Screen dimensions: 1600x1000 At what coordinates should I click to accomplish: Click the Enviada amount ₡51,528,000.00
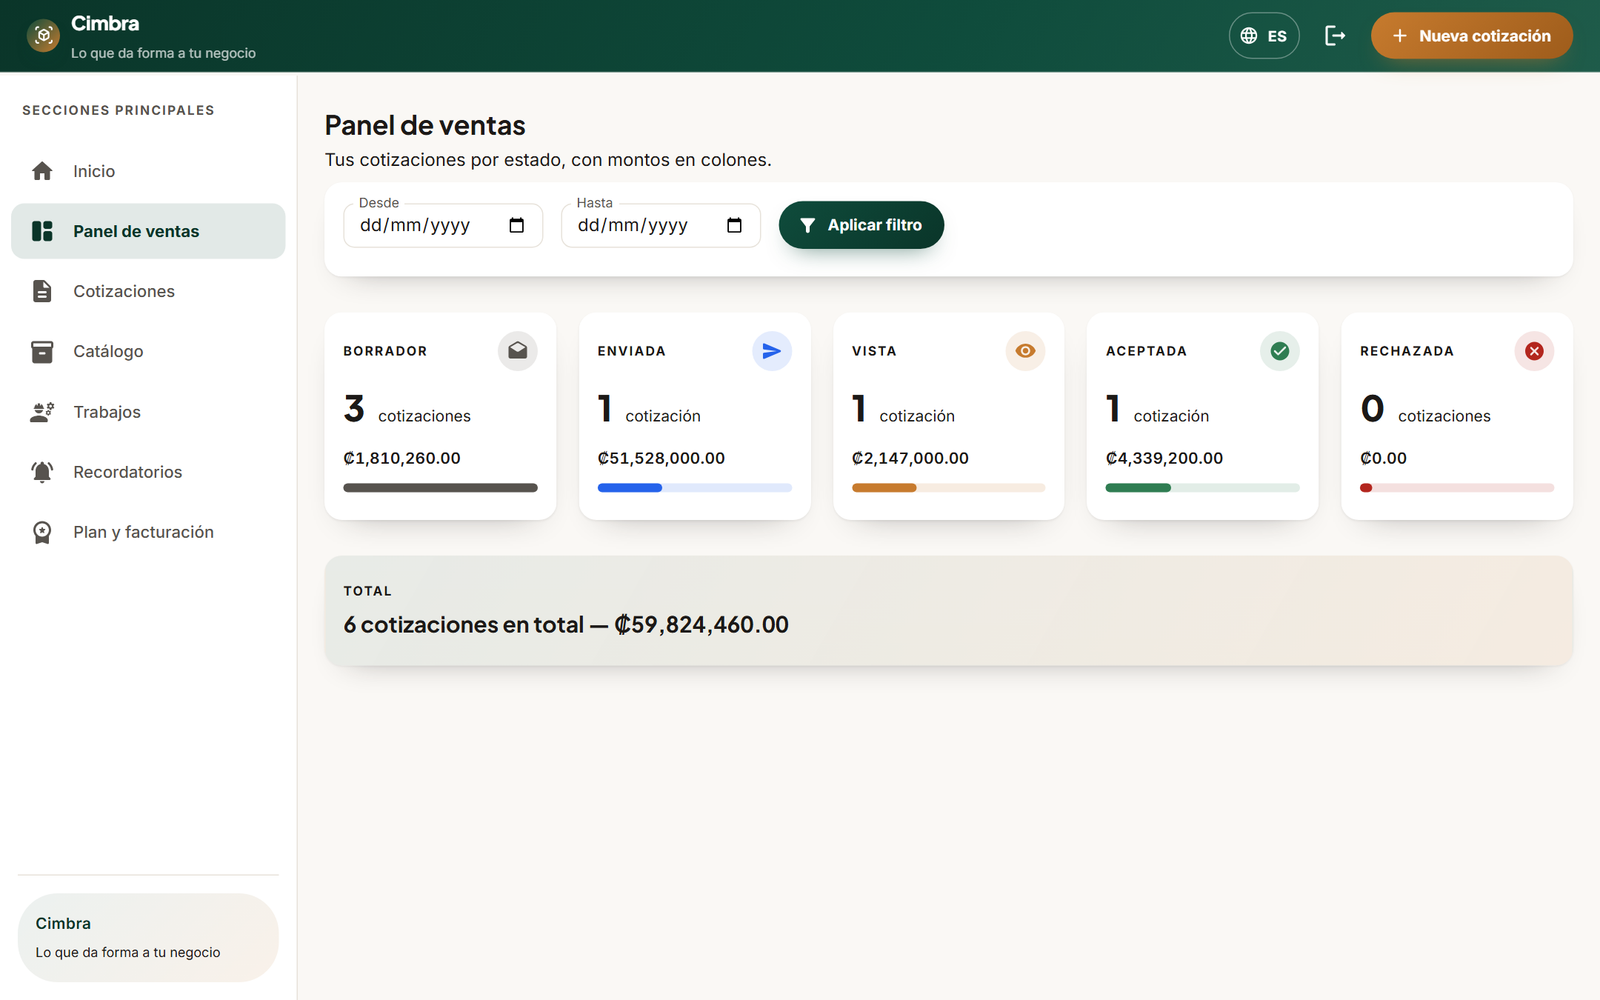[x=661, y=458]
